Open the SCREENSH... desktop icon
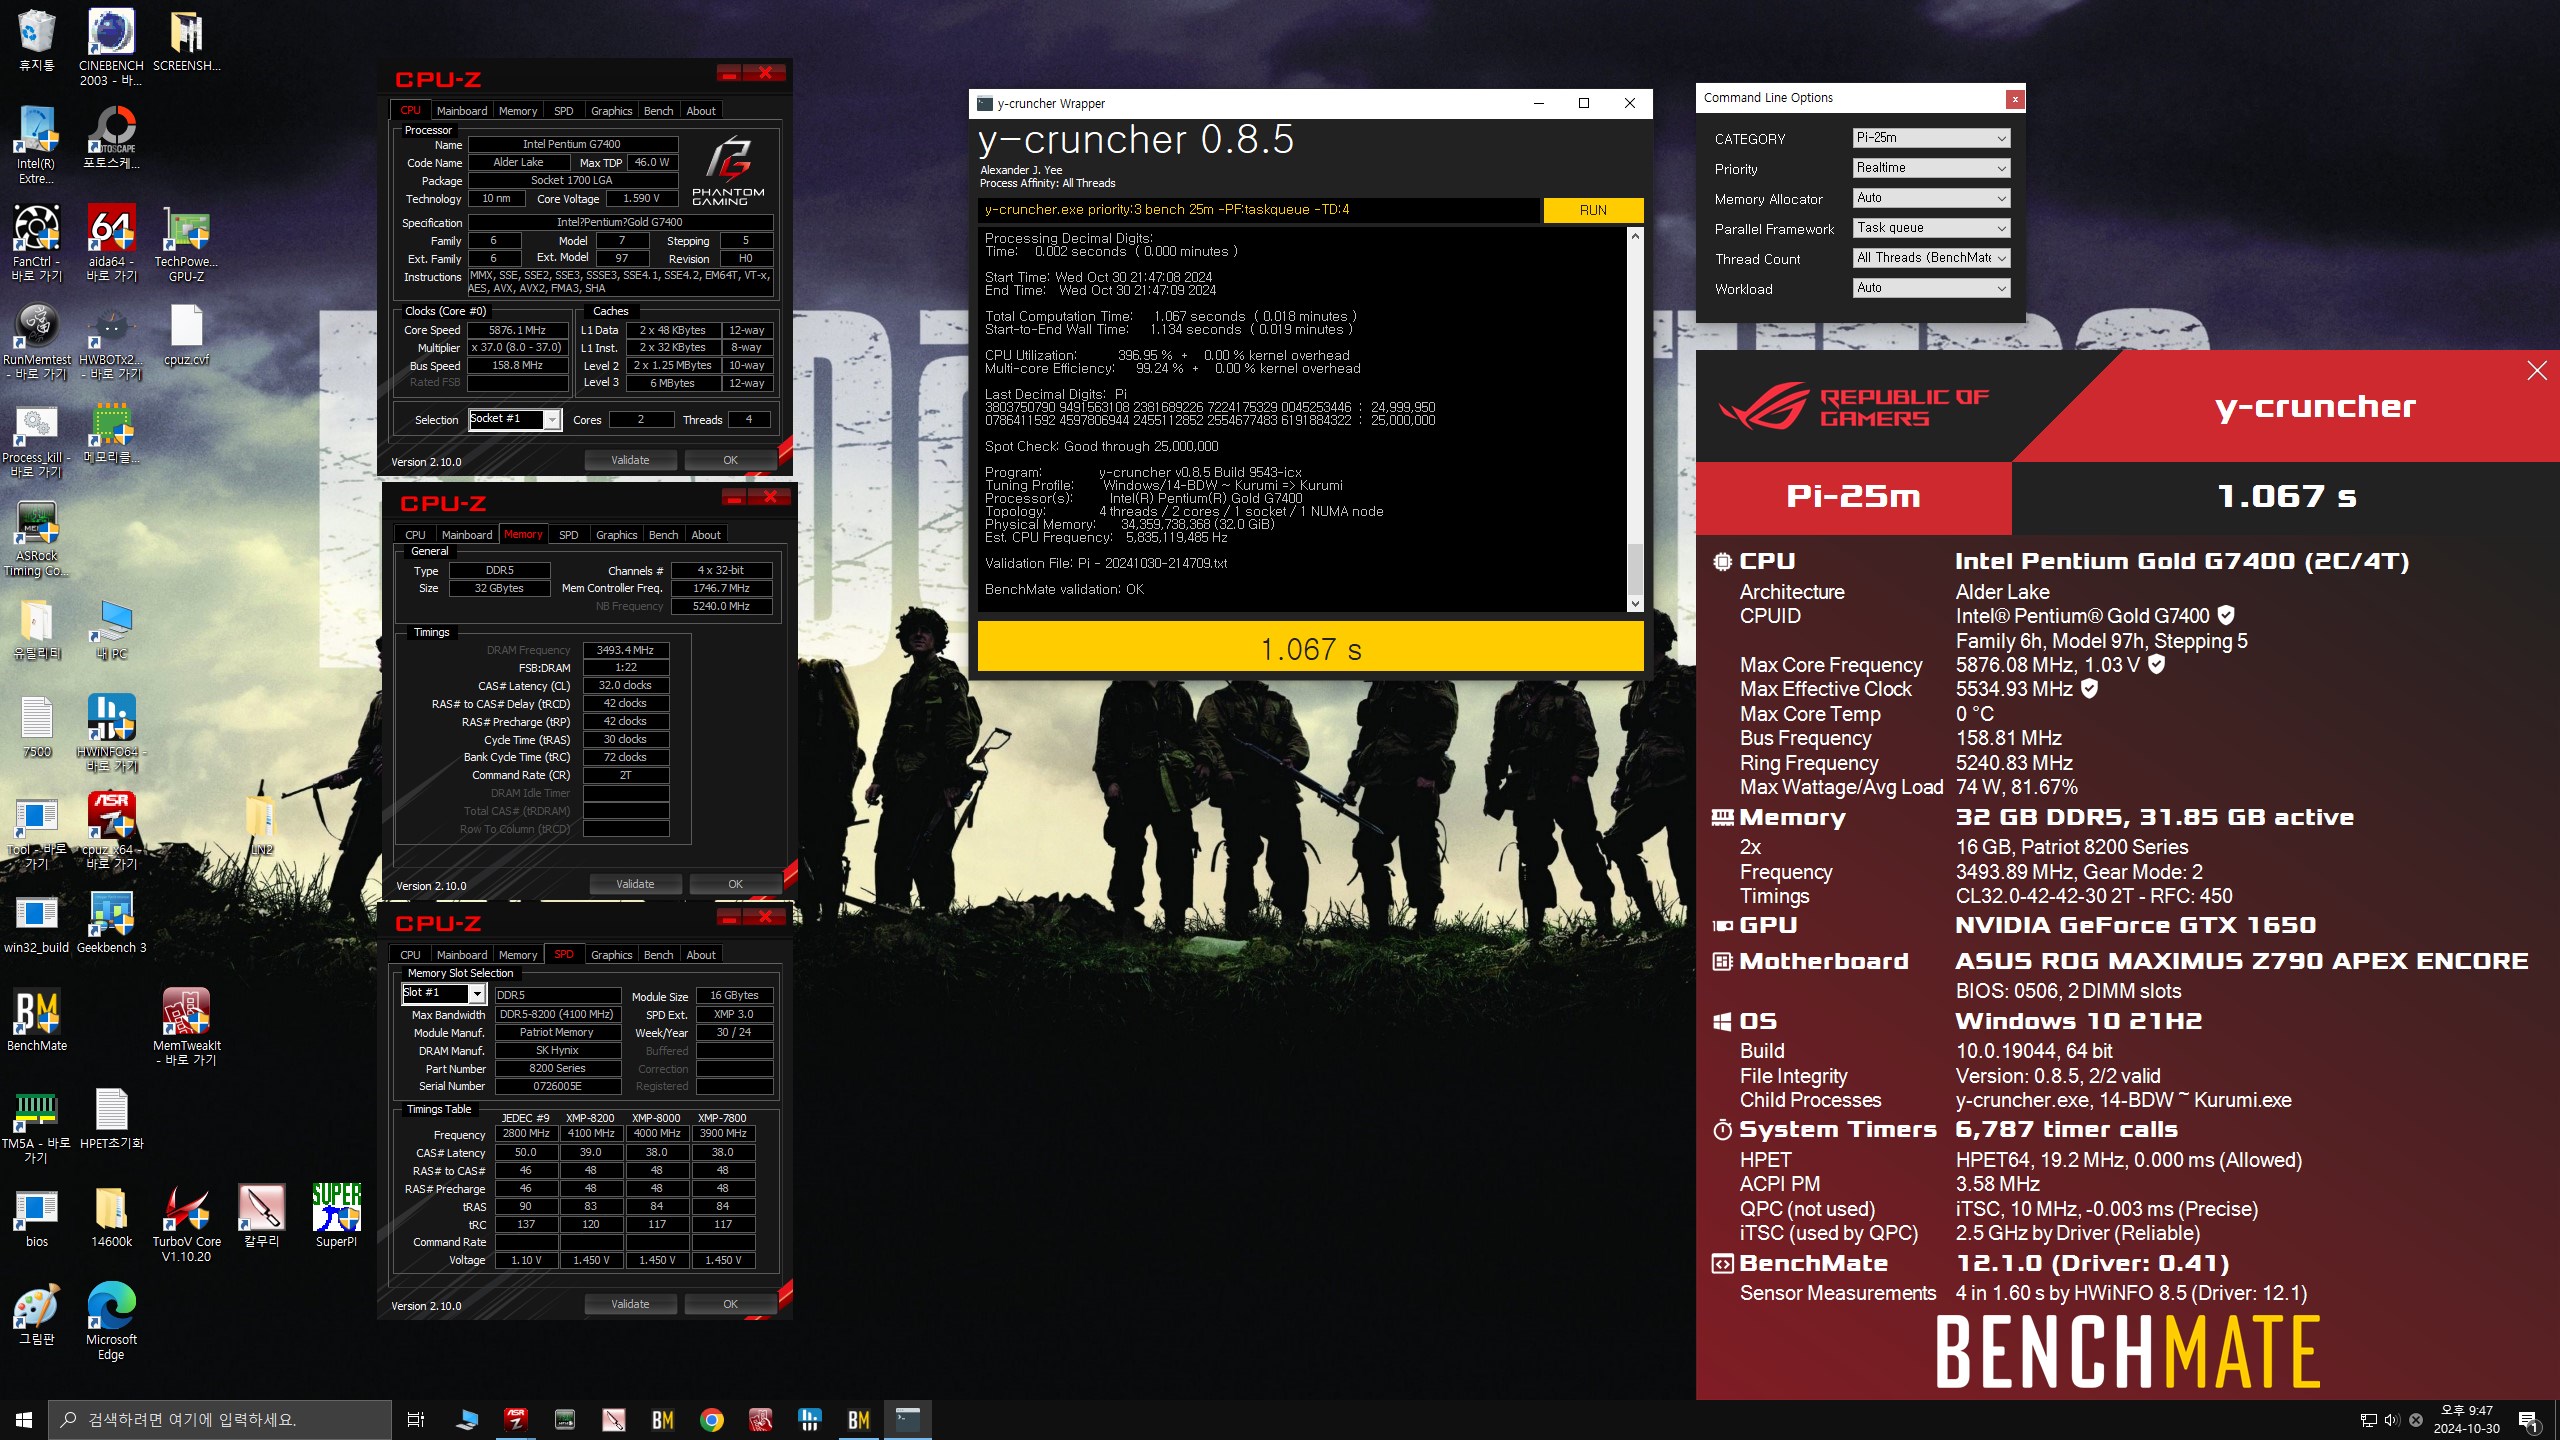The height and width of the screenshot is (1440, 2560). tap(186, 40)
